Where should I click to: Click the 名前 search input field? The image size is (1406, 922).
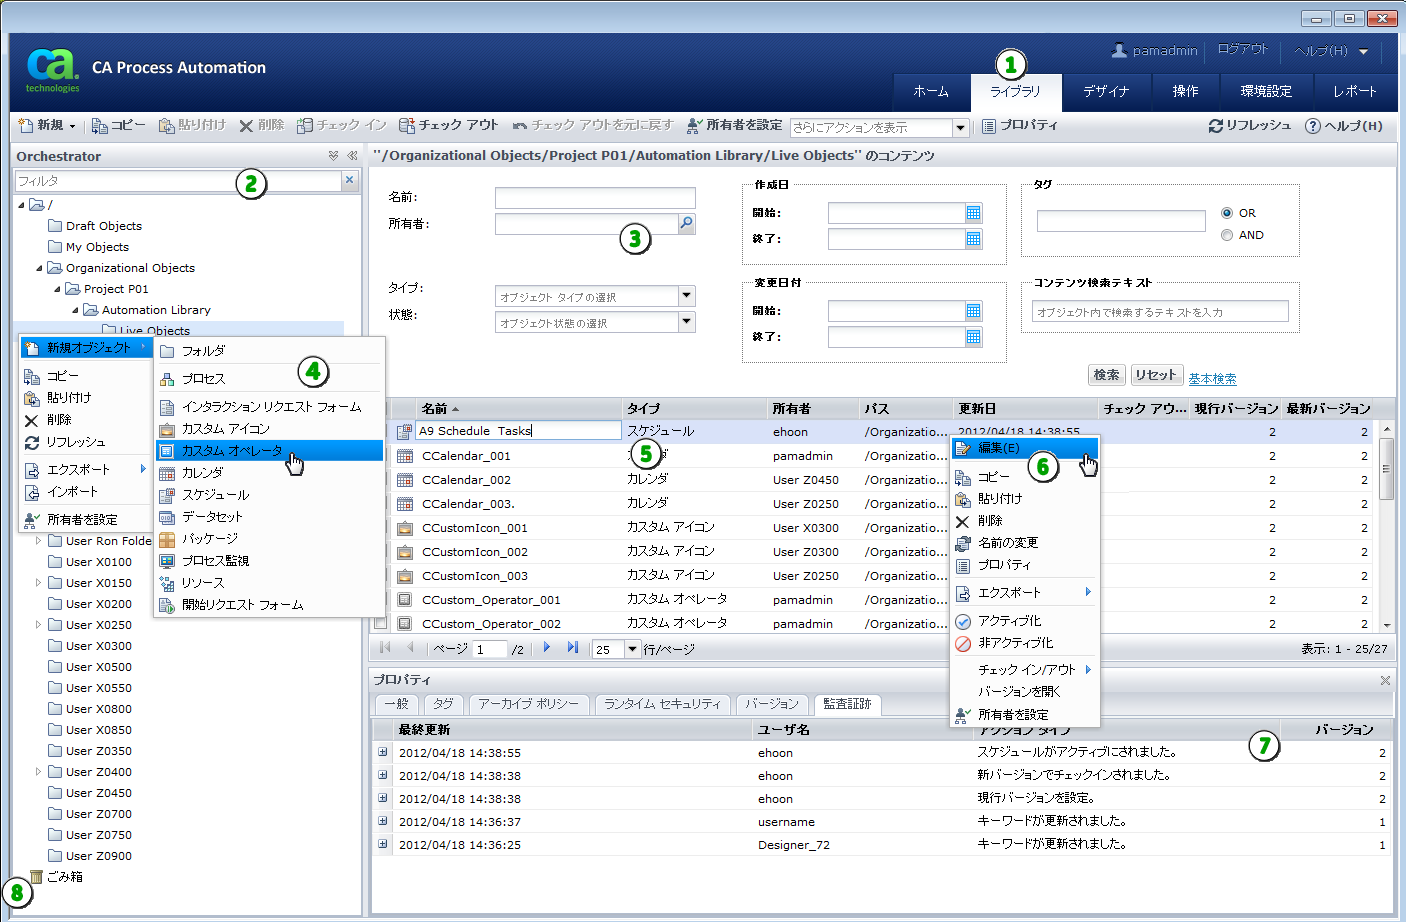click(595, 198)
